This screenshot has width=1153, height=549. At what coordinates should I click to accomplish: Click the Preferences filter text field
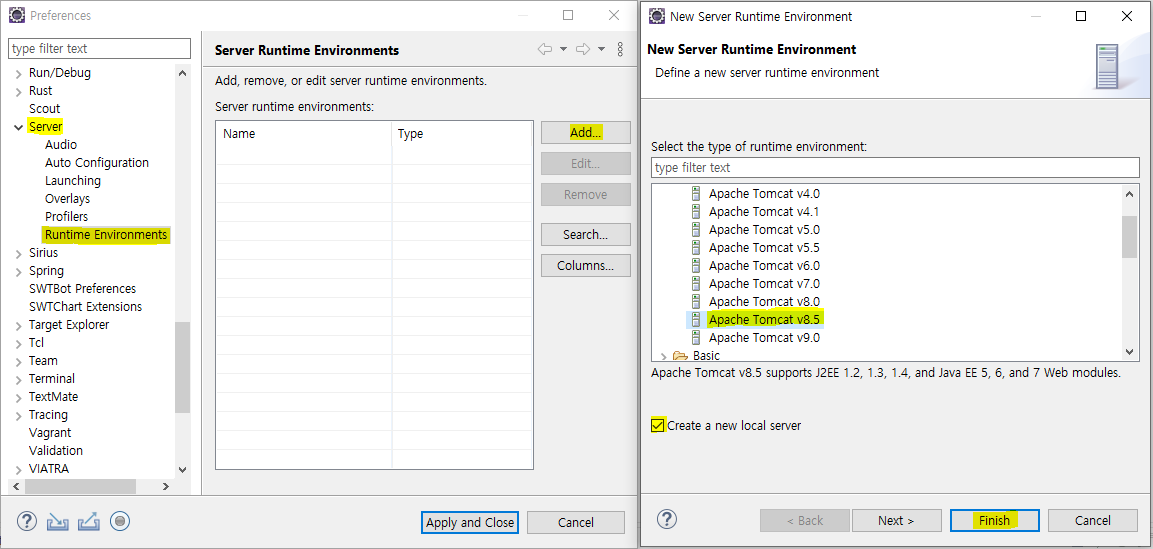99,49
